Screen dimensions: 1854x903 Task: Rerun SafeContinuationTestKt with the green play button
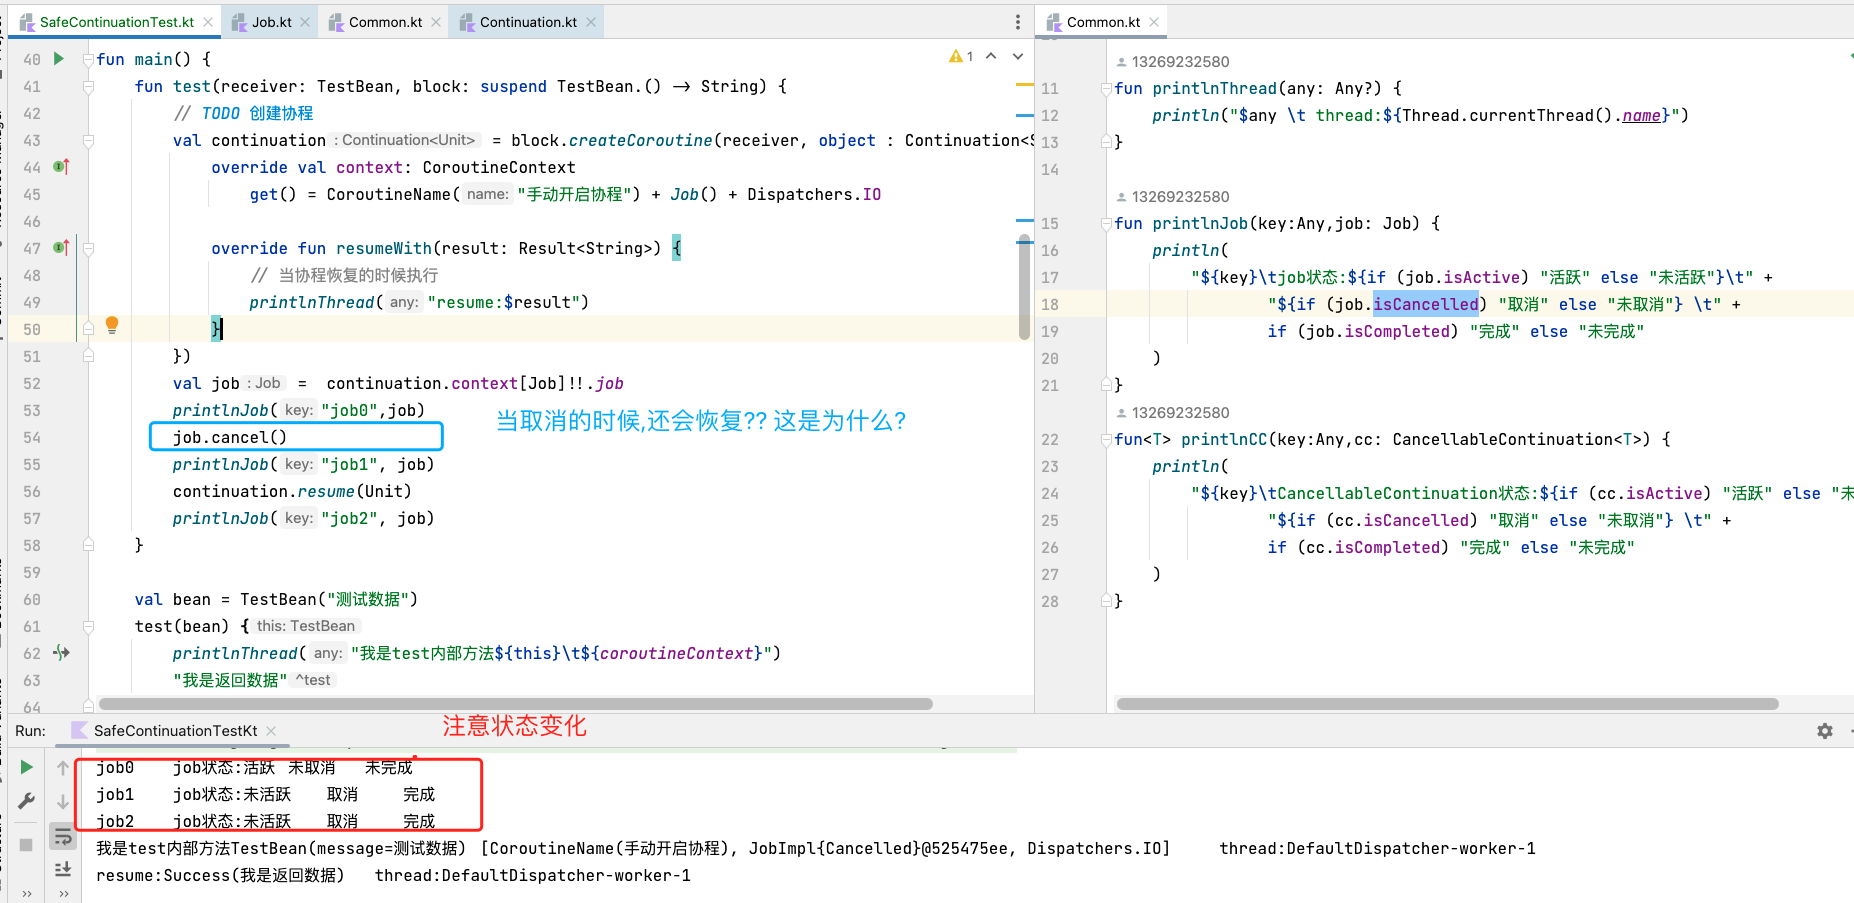click(x=26, y=767)
